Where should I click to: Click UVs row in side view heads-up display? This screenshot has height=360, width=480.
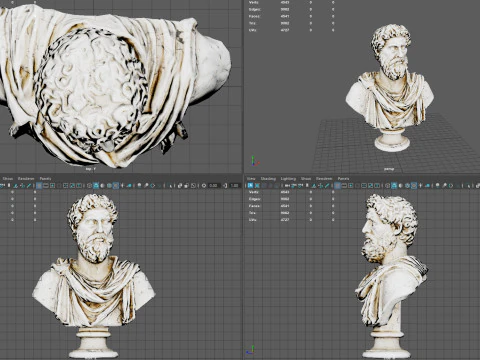[292, 220]
